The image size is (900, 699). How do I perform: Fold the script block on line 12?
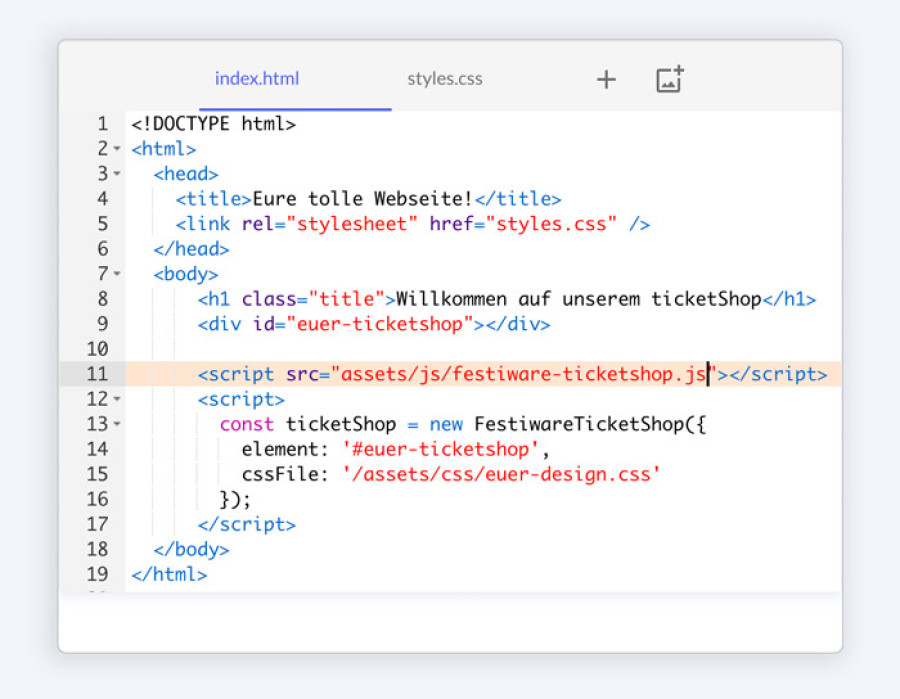(117, 399)
